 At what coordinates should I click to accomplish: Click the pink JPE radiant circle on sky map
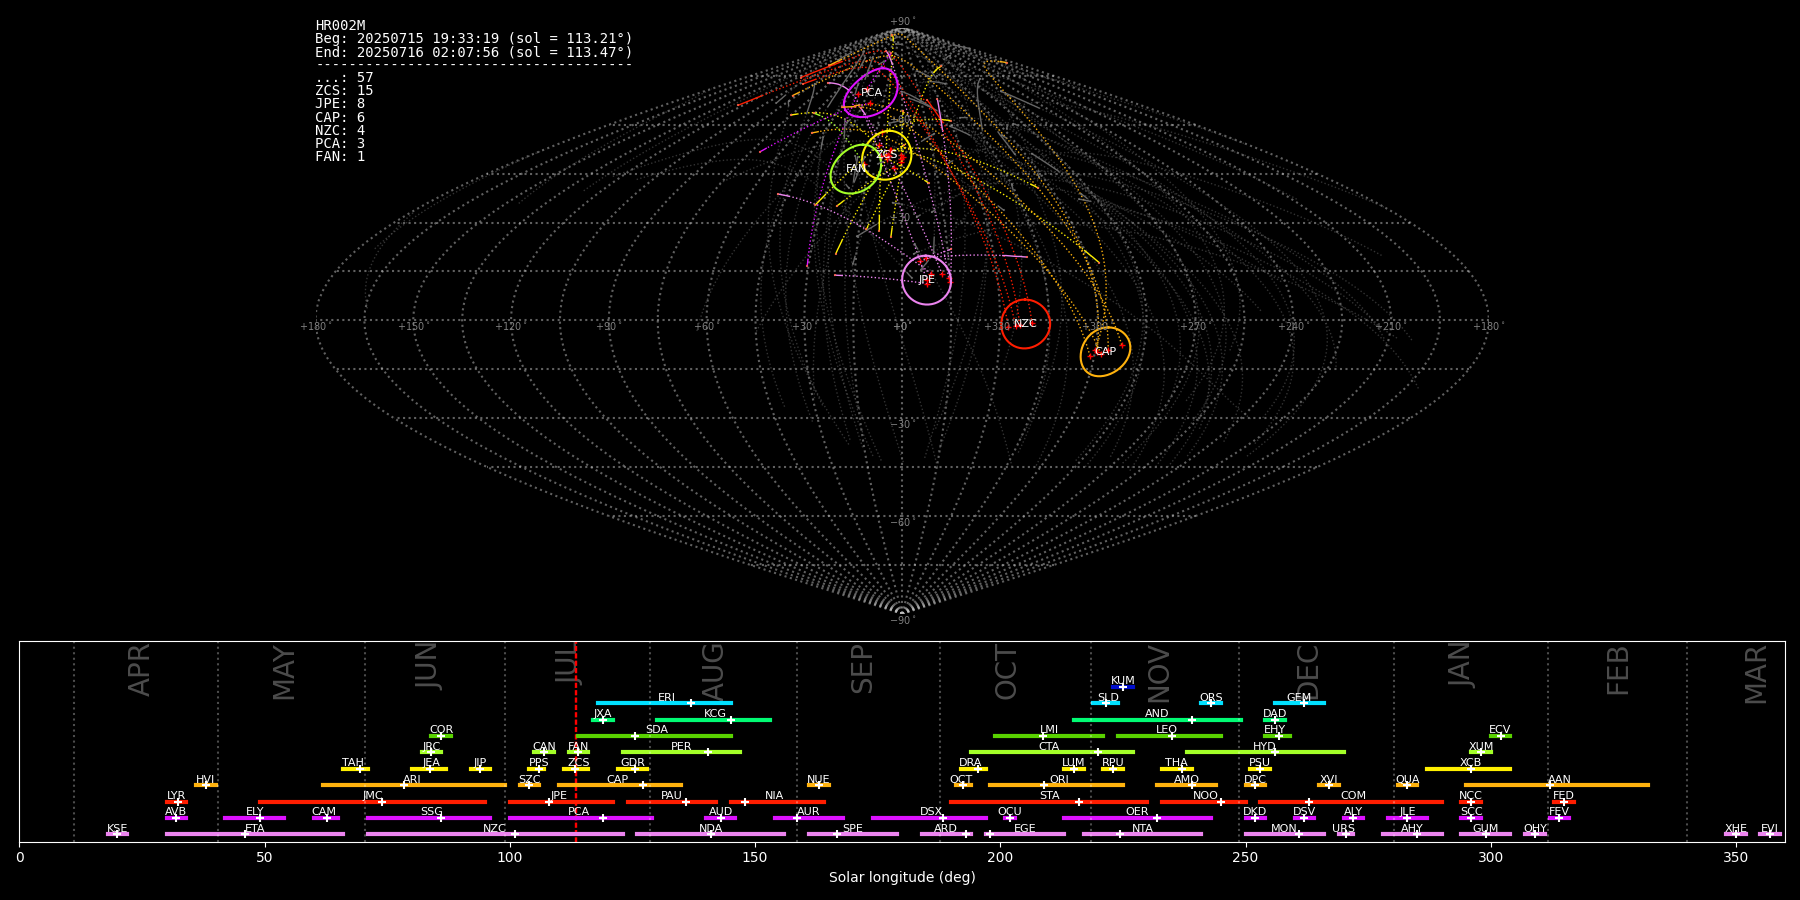tap(926, 280)
